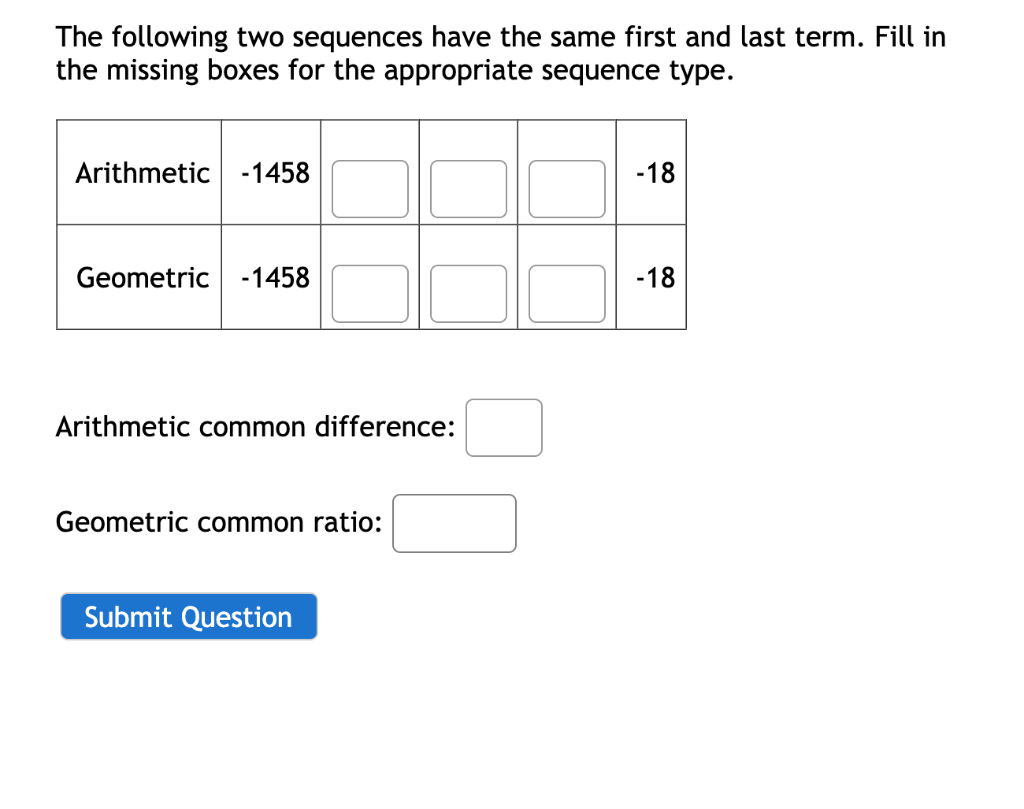The height and width of the screenshot is (809, 1024).
Task: Click the first empty Arithmetic sequence box
Action: coord(369,188)
